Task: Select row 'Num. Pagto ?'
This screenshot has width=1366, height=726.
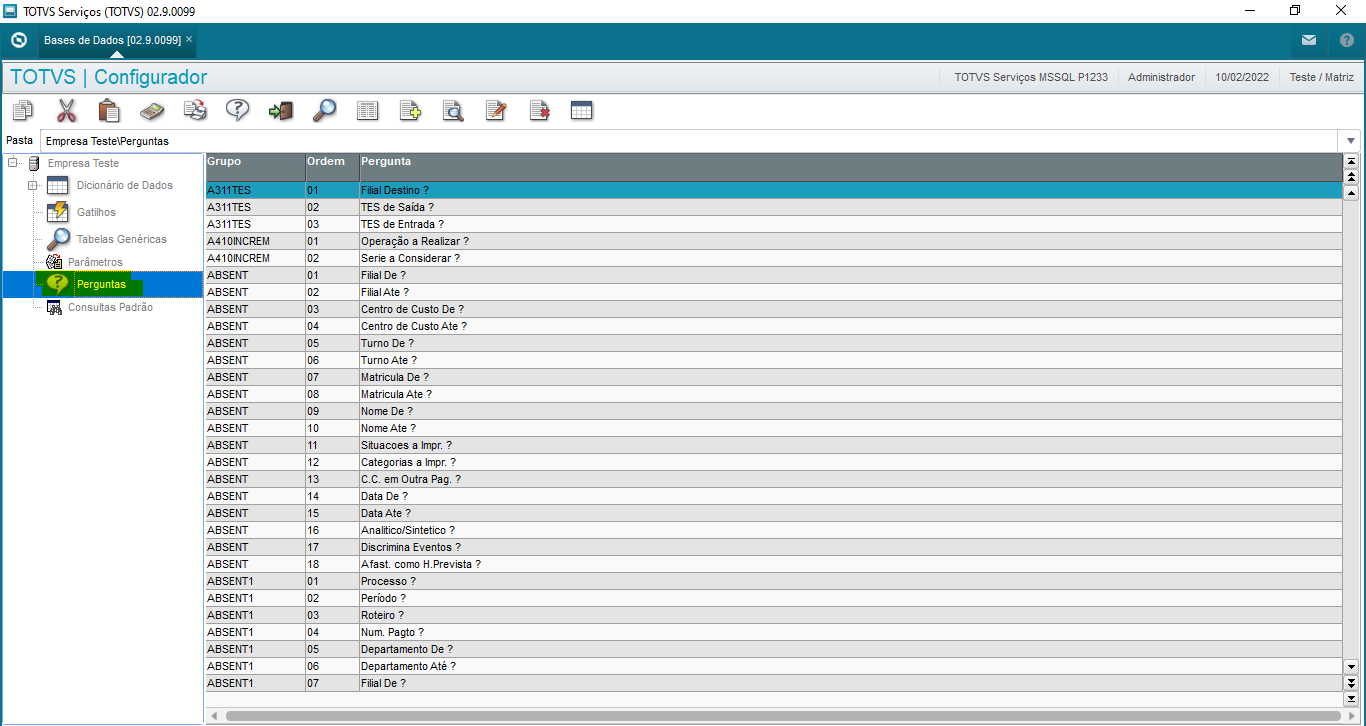Action: pos(773,632)
